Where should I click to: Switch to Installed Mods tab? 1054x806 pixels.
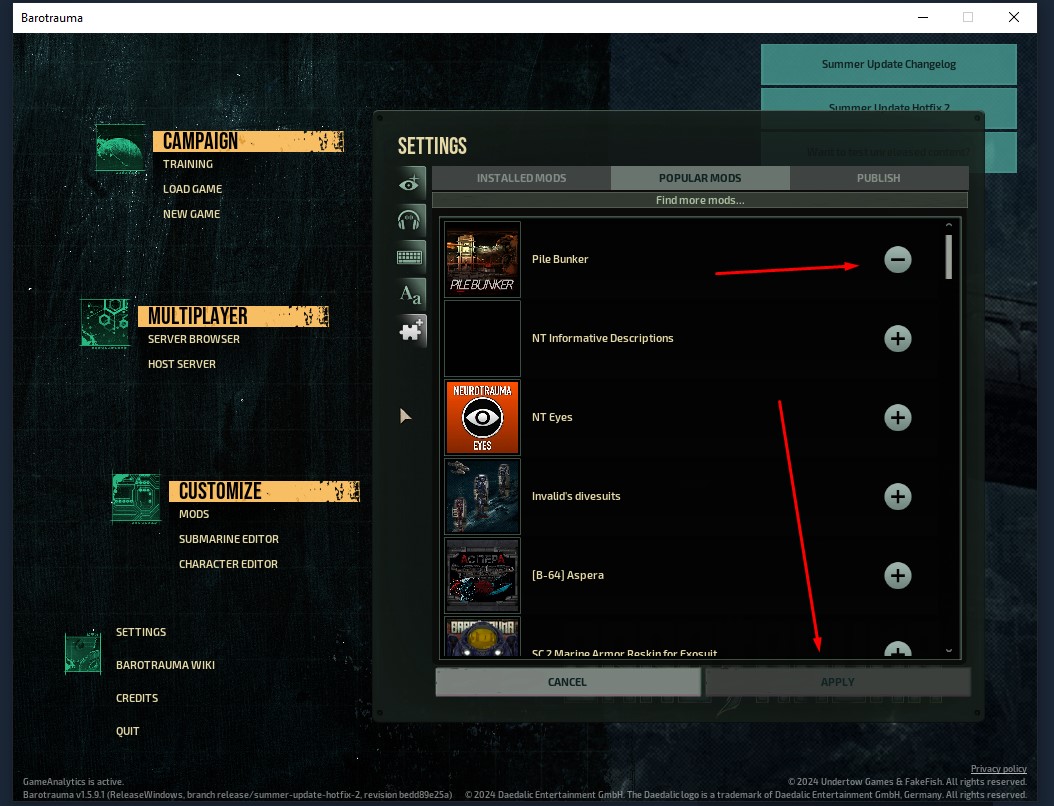click(x=521, y=178)
